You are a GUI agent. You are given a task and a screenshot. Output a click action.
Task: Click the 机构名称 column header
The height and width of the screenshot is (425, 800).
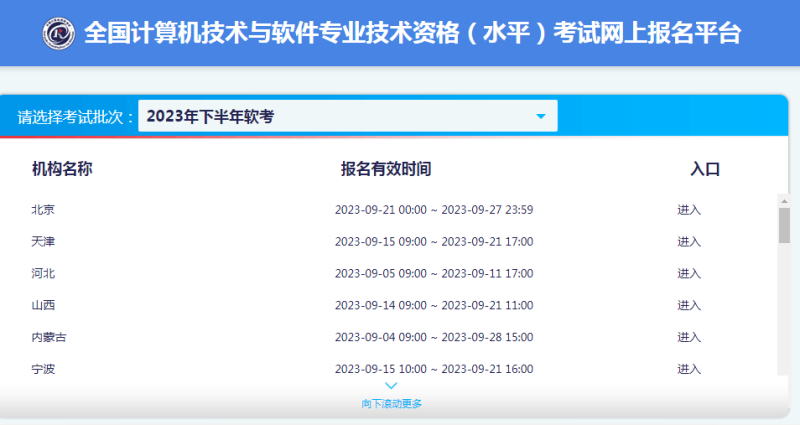tap(62, 169)
